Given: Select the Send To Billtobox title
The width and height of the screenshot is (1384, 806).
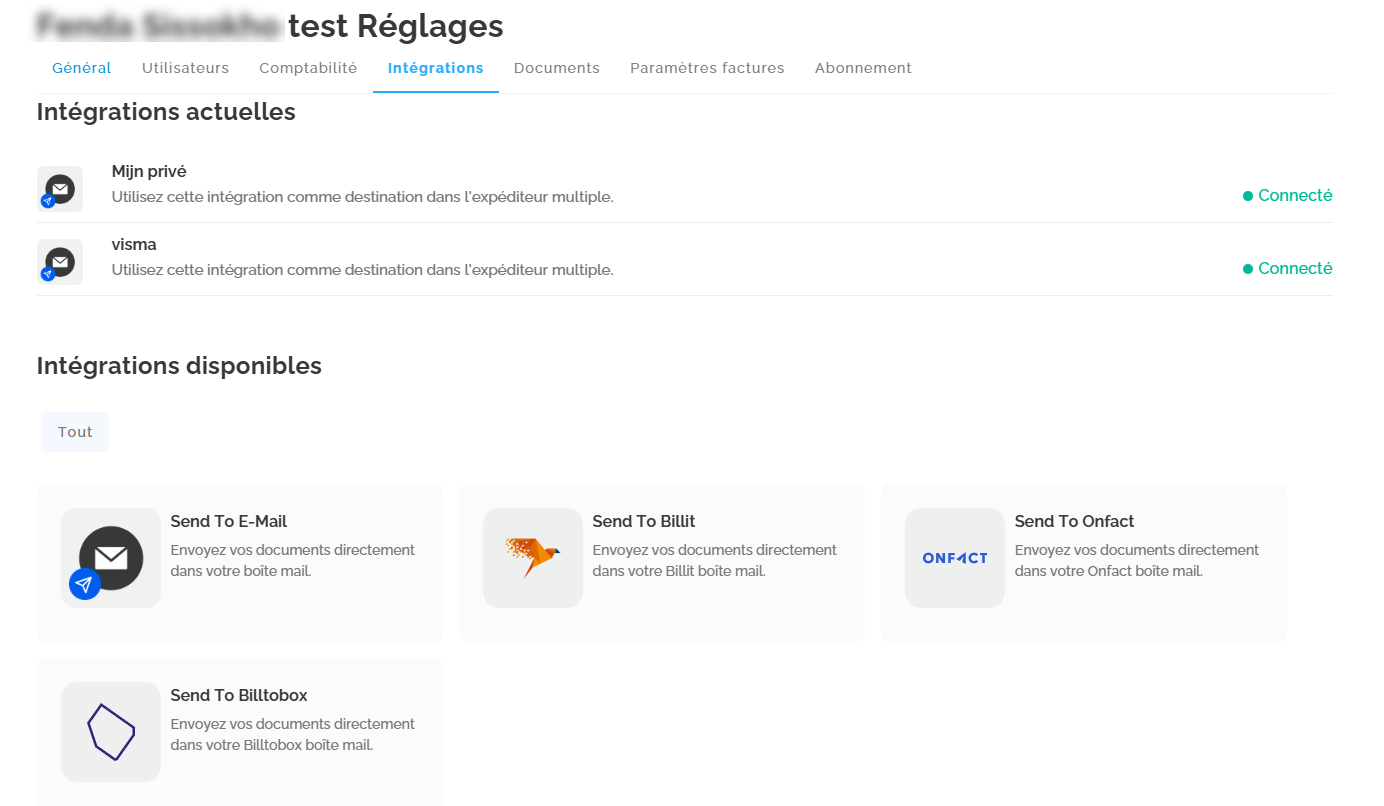Looking at the screenshot, I should click(x=239, y=695).
